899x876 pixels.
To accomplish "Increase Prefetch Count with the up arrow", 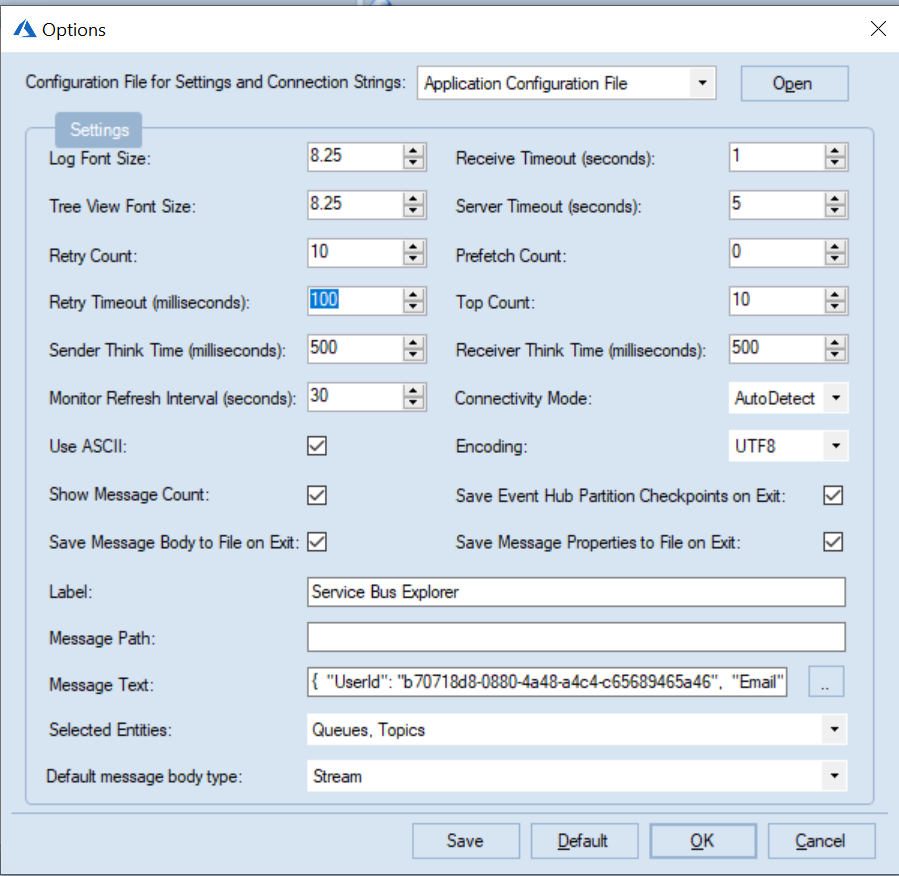I will point(835,248).
